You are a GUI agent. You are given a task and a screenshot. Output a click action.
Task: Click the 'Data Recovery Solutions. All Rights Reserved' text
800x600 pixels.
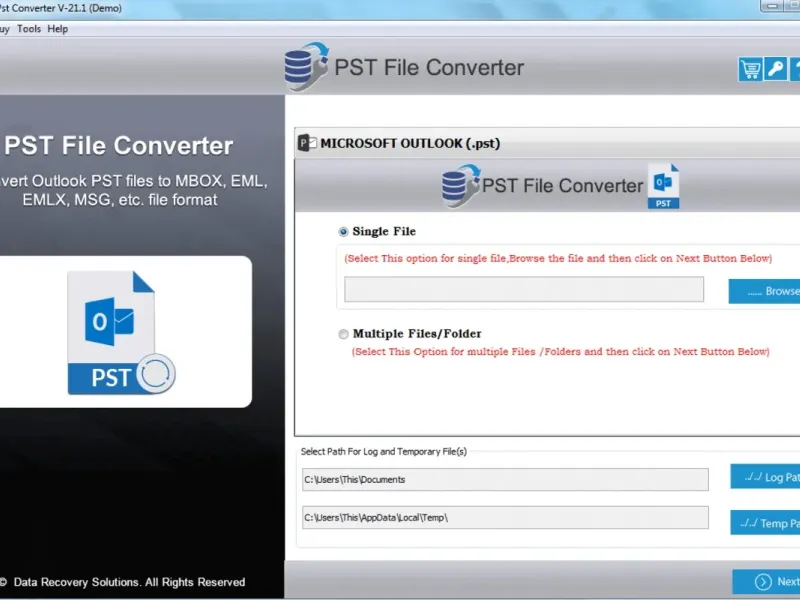click(x=129, y=582)
